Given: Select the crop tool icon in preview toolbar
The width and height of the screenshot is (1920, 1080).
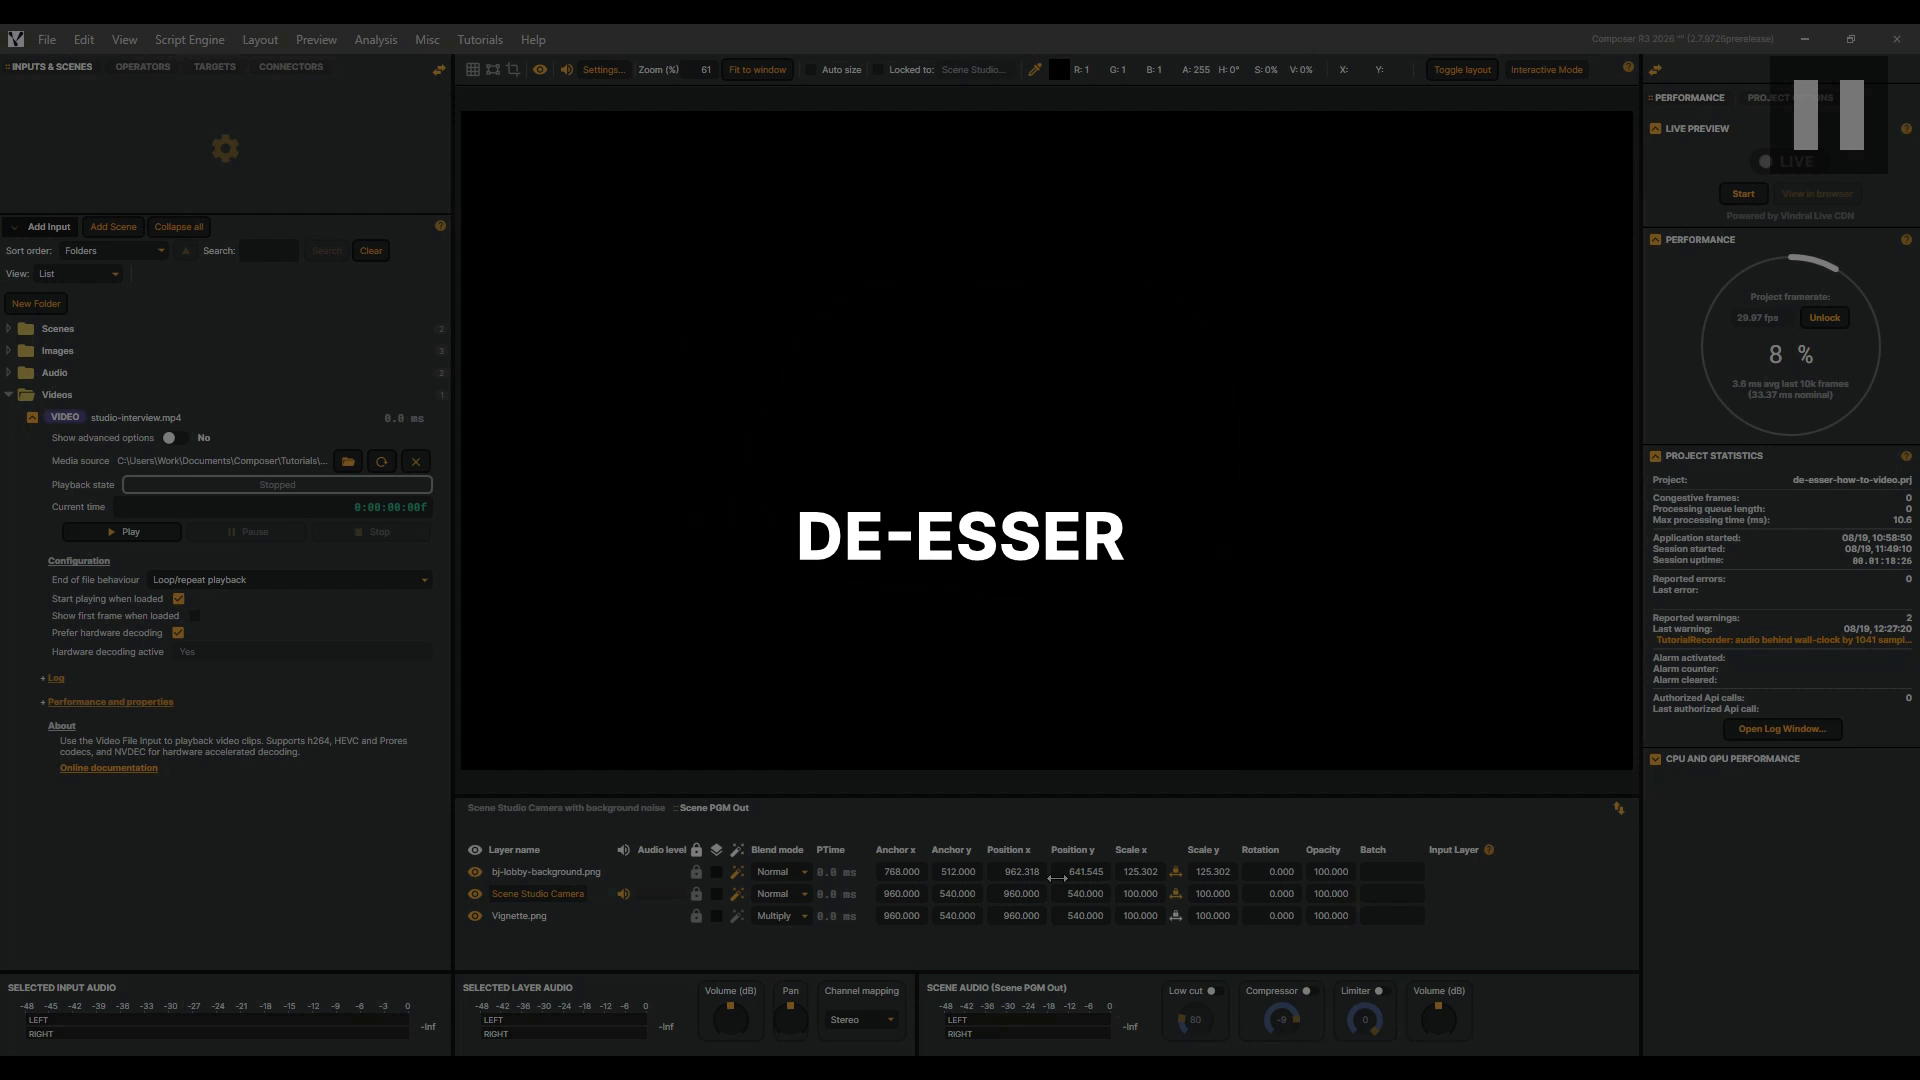Looking at the screenshot, I should [513, 70].
